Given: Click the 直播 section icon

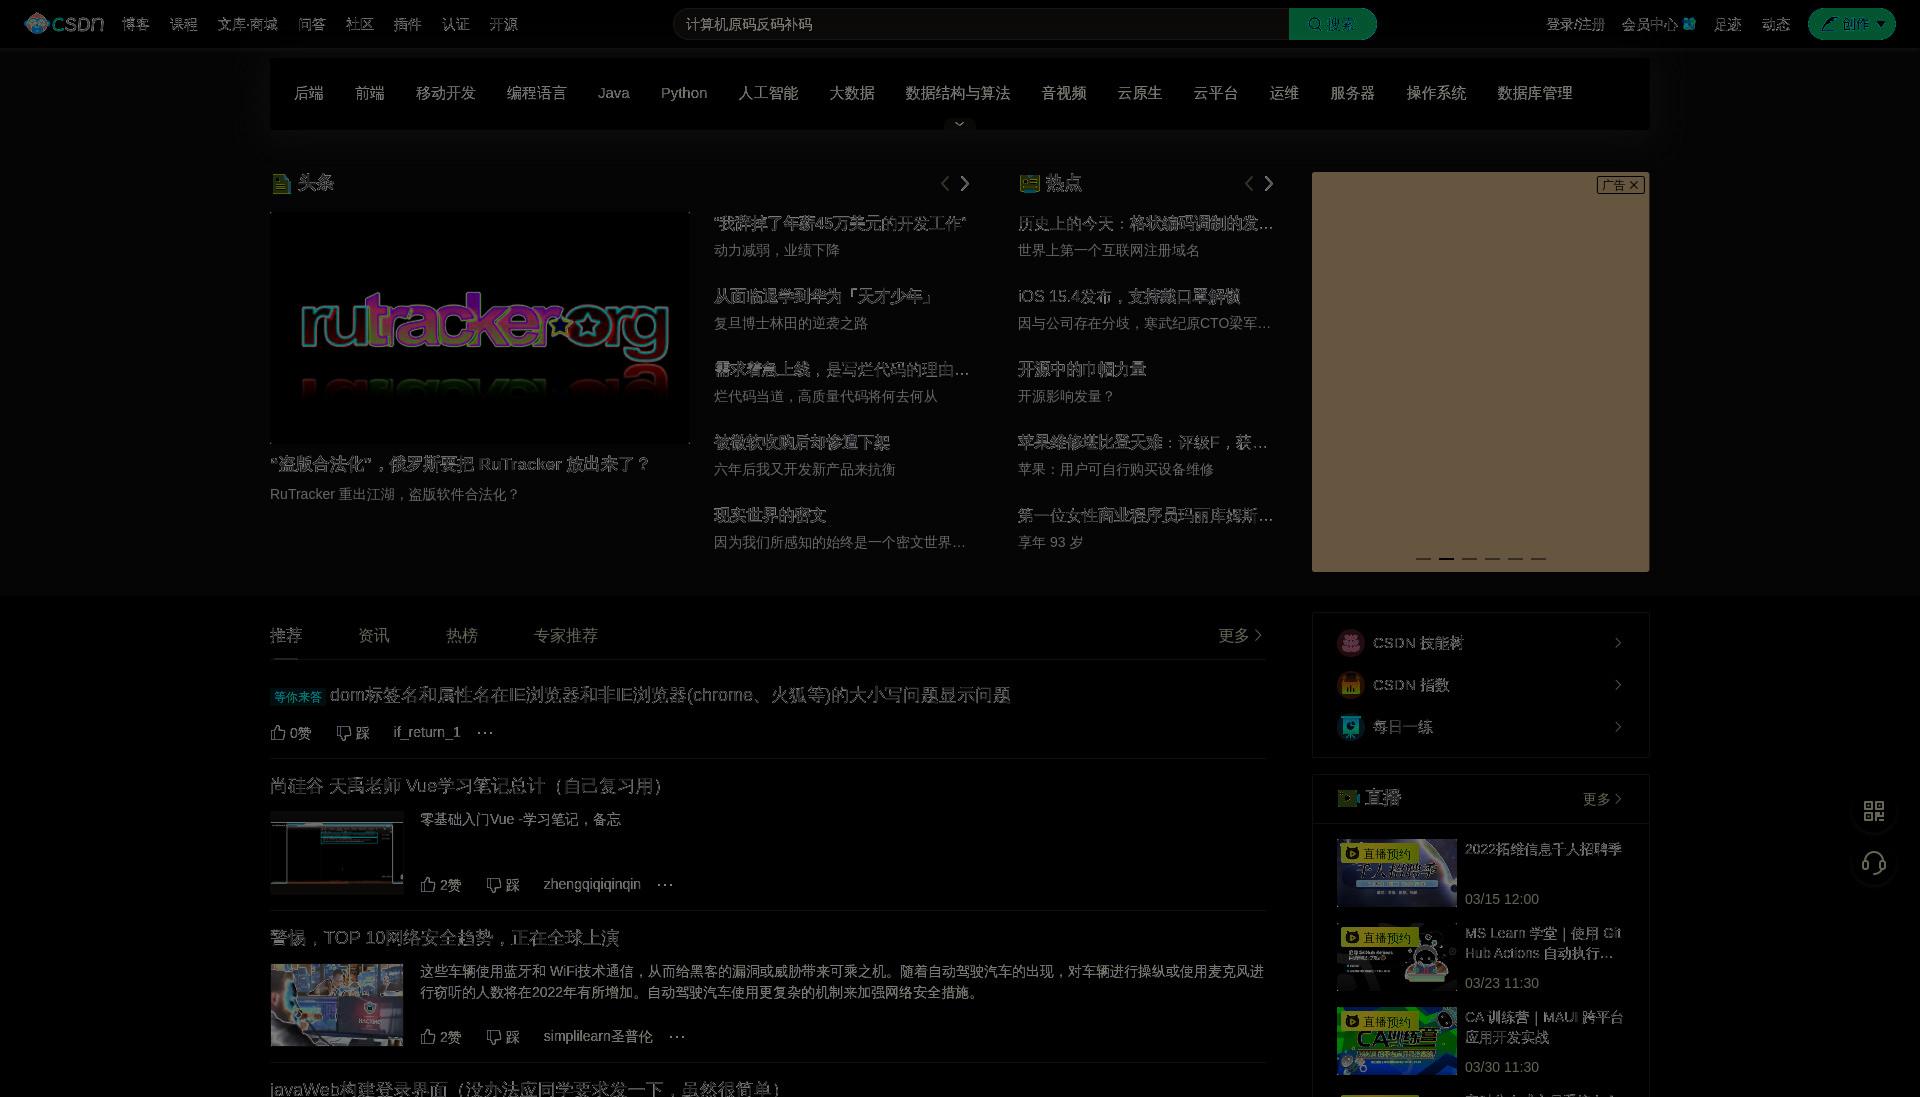Looking at the screenshot, I should 1348,798.
